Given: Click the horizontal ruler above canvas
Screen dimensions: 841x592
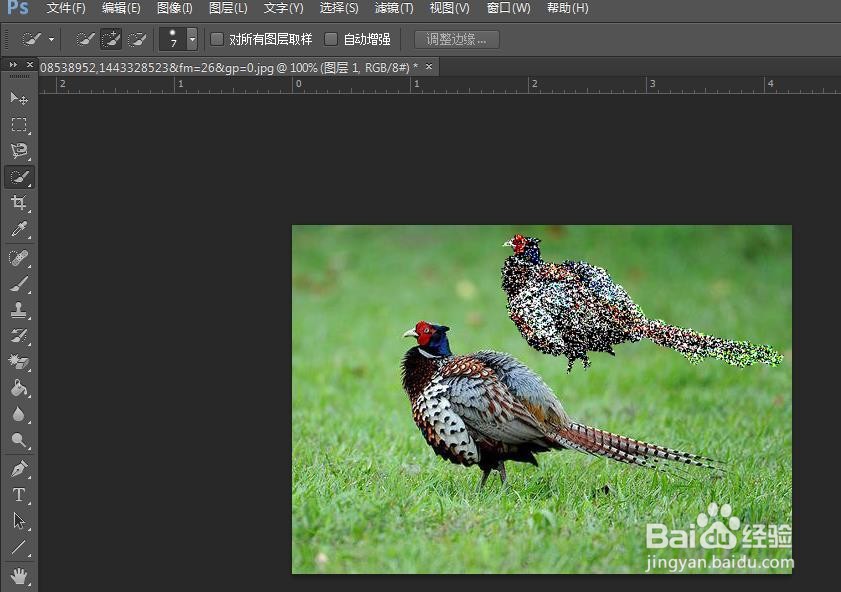Looking at the screenshot, I should (440, 85).
